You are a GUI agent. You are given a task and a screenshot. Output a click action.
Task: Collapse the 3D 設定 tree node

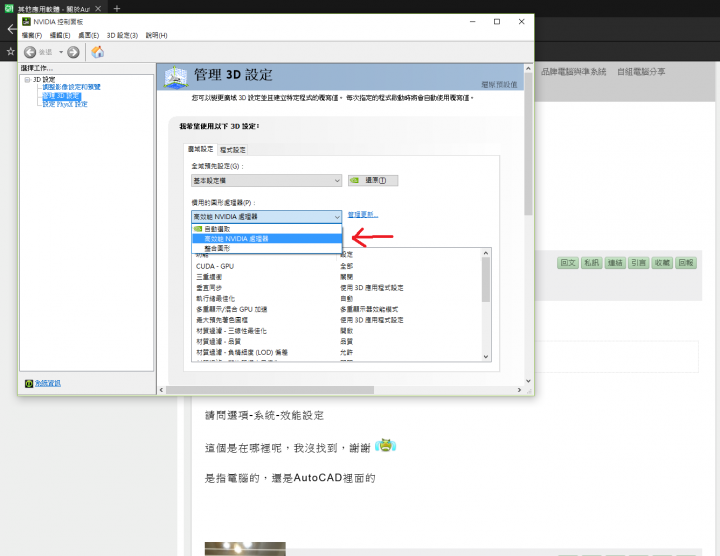click(27, 79)
